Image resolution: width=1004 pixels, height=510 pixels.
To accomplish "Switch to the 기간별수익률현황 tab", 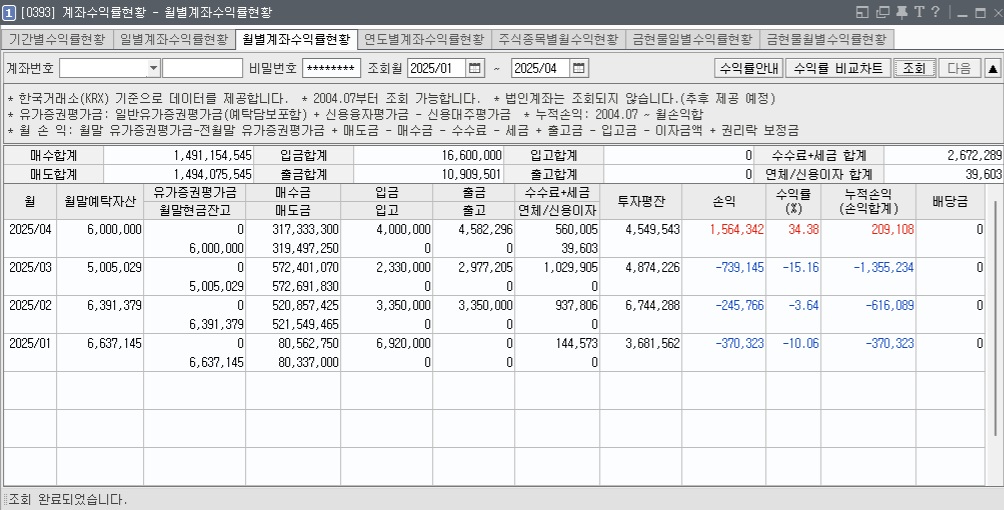I will (57, 40).
